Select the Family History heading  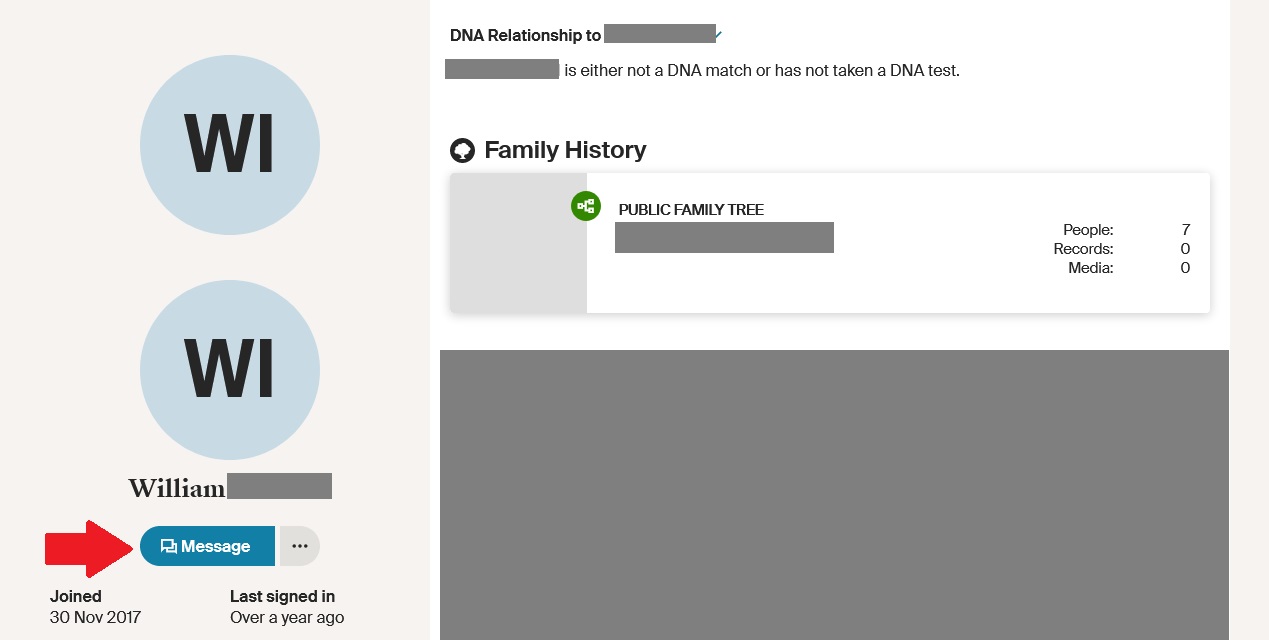(565, 150)
